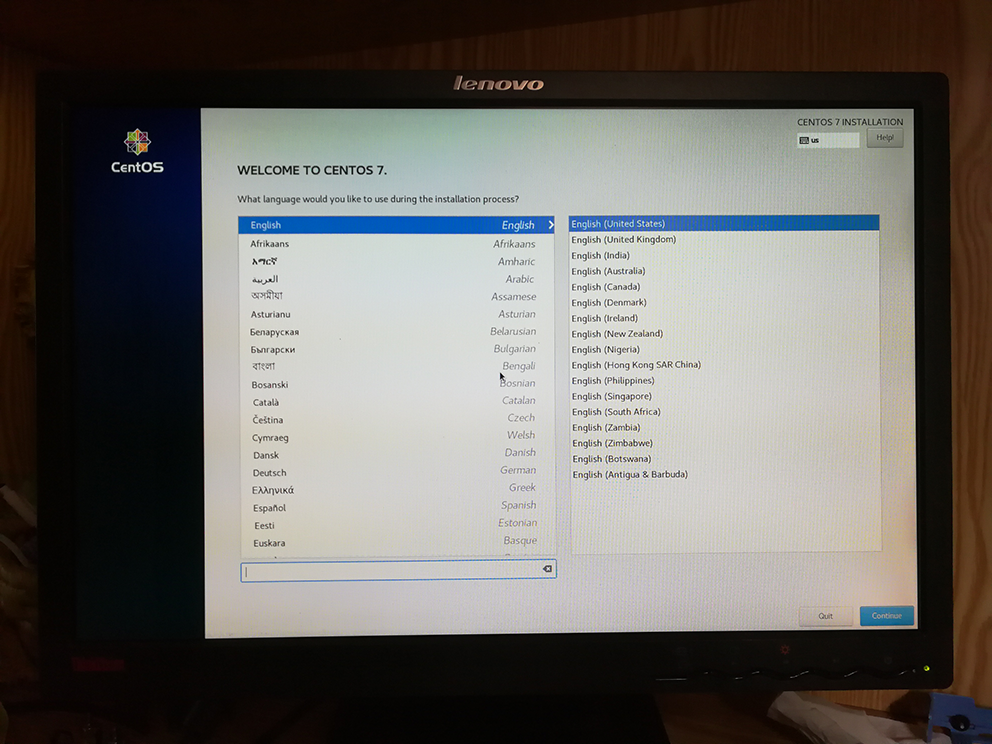Select Español language row

(396, 507)
